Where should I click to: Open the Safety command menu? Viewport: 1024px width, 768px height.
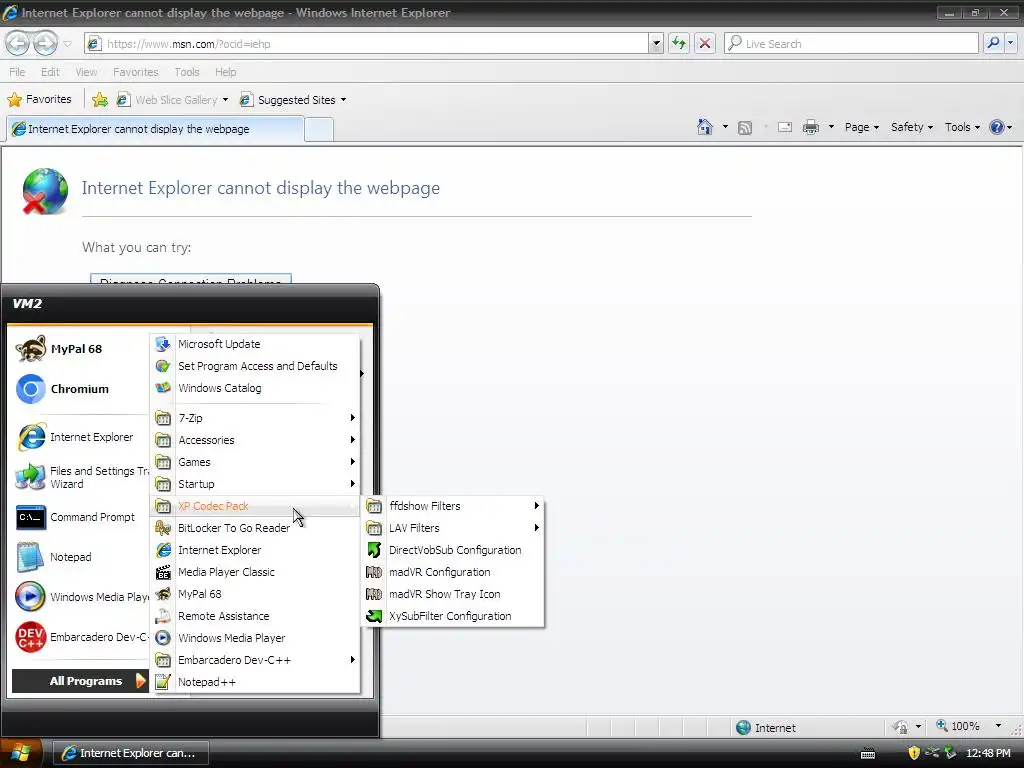click(912, 127)
